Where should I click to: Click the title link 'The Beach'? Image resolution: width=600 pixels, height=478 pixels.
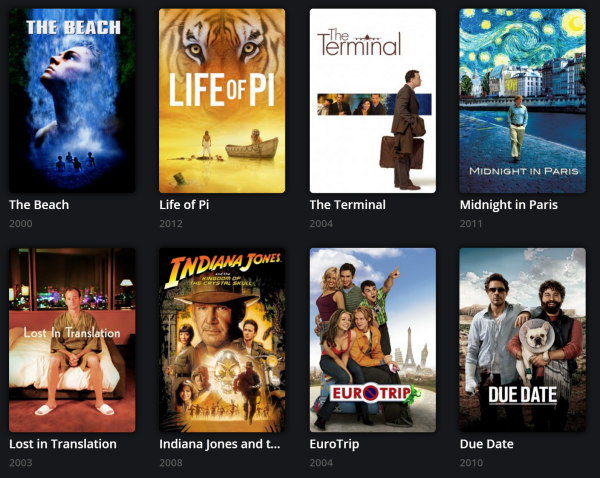(39, 205)
